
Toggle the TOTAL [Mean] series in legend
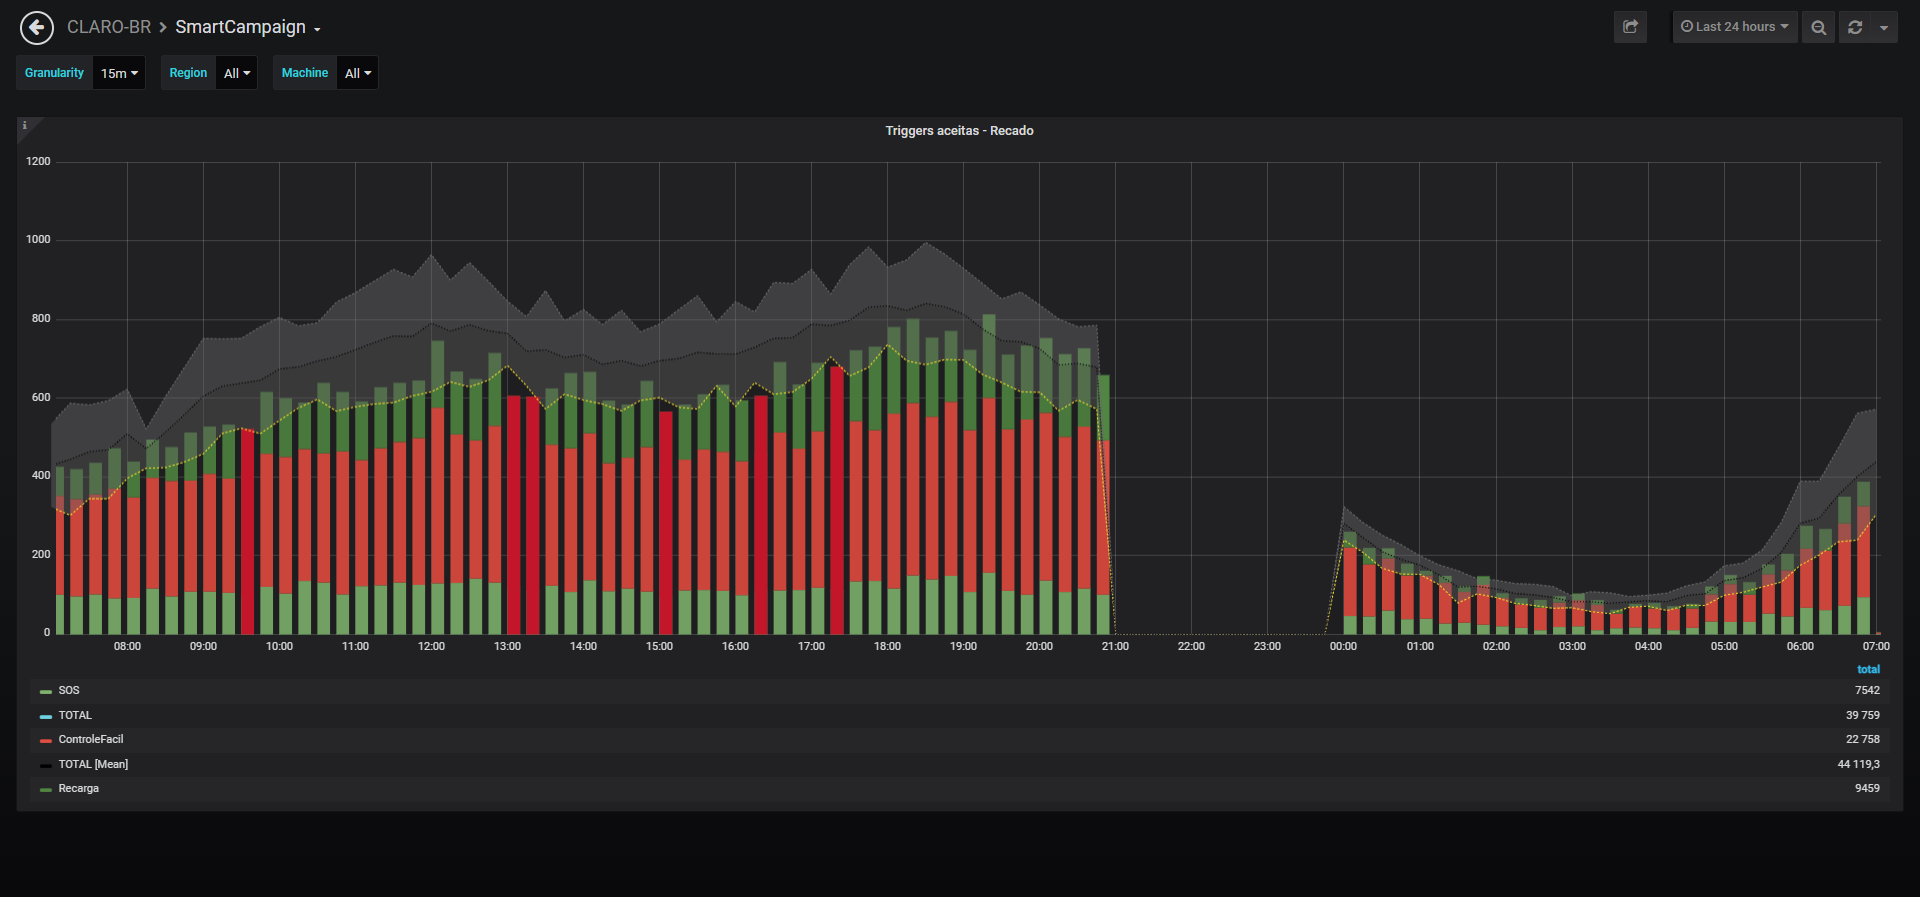(93, 765)
